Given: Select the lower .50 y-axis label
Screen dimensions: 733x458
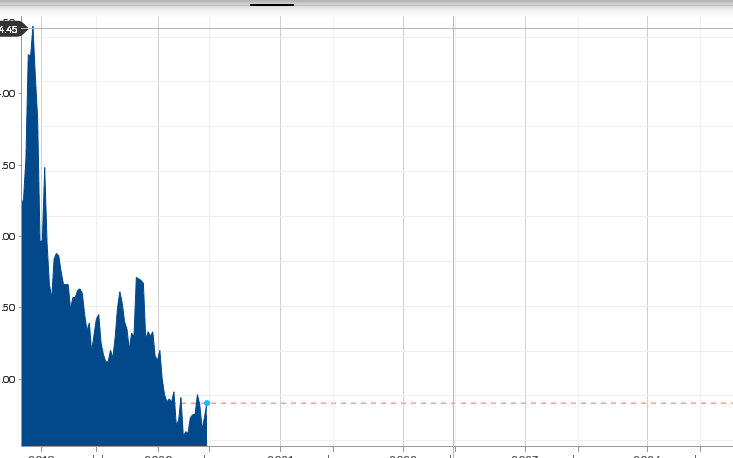Looking at the screenshot, I should [8, 308].
